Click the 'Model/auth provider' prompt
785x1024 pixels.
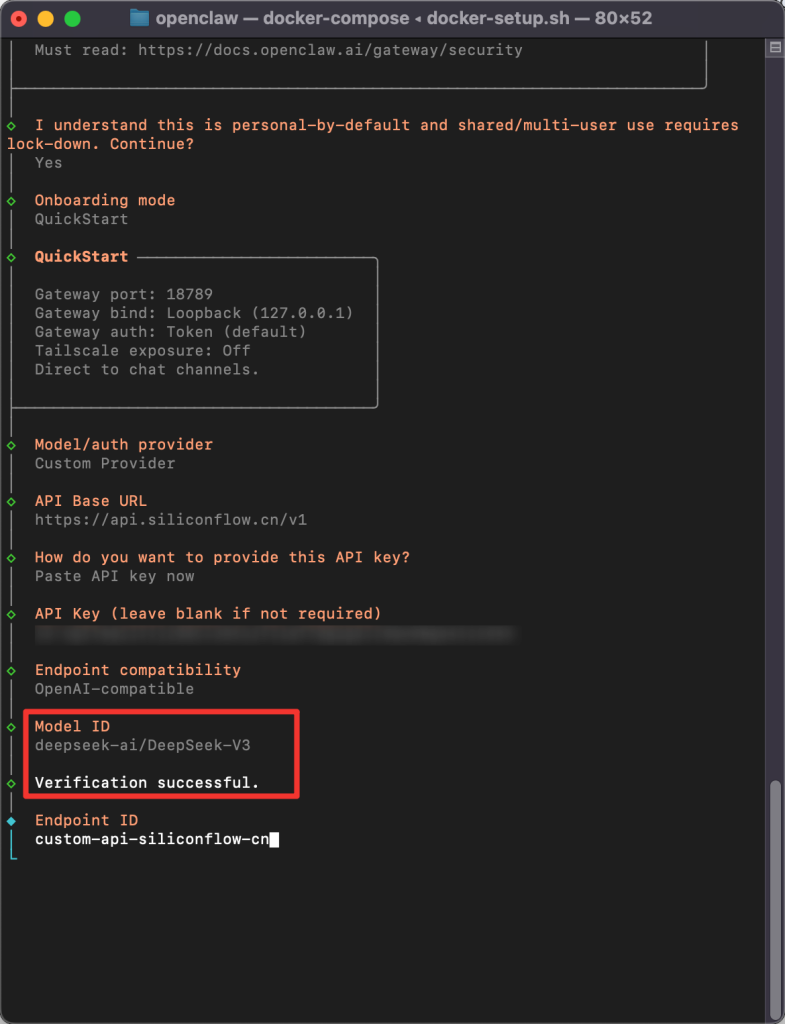pyautogui.click(x=123, y=445)
